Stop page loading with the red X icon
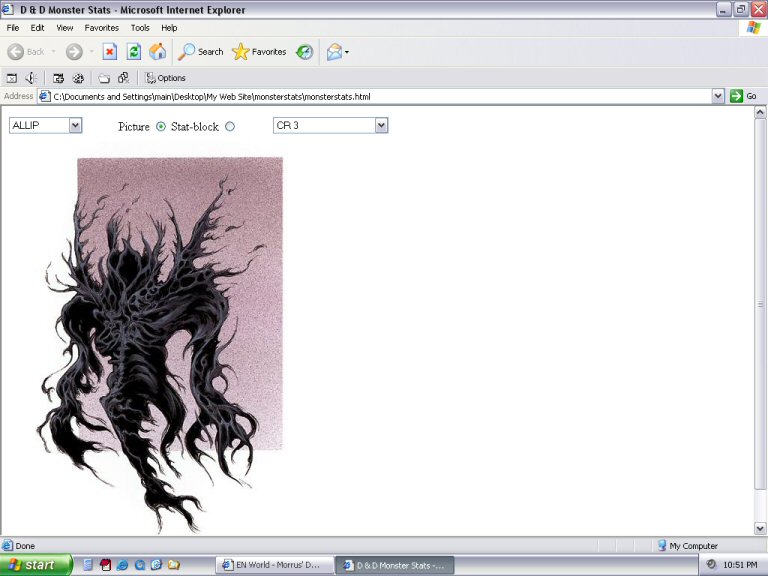 tap(110, 51)
